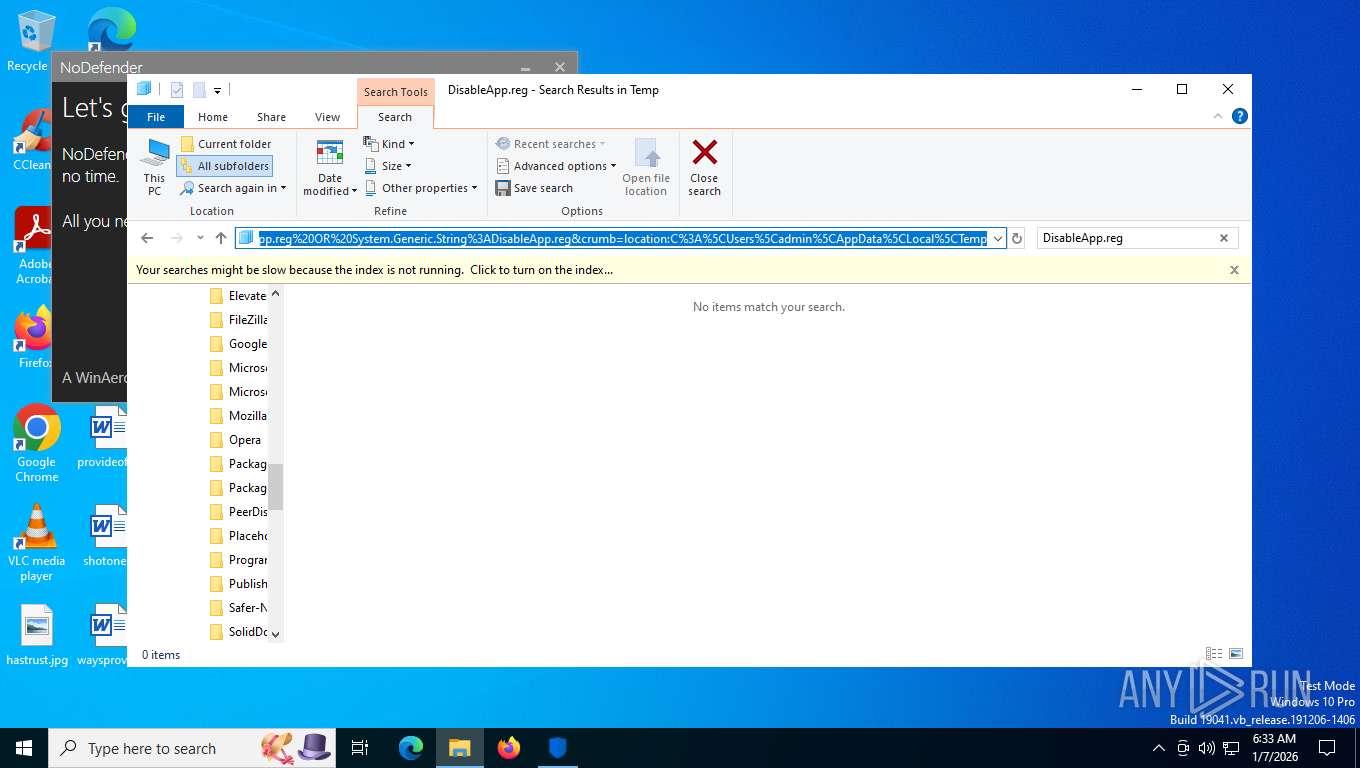This screenshot has width=1360, height=768.
Task: Open Explorer help question mark icon
Action: pos(1240,116)
